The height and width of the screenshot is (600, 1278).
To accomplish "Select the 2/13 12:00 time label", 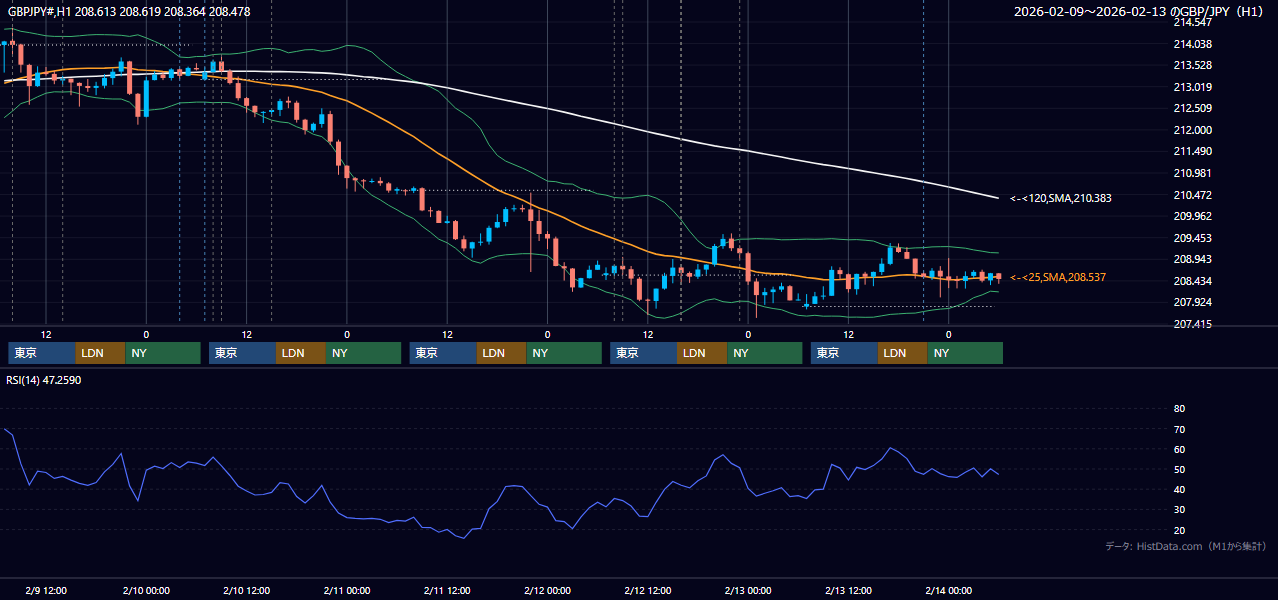I will (x=848, y=590).
